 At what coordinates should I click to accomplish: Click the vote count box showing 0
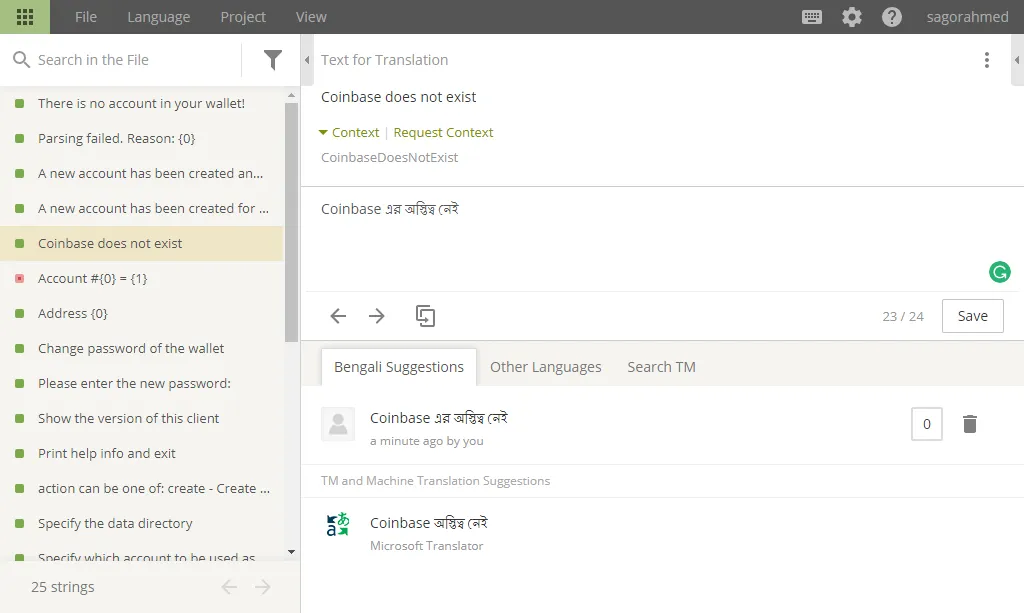tap(926, 424)
